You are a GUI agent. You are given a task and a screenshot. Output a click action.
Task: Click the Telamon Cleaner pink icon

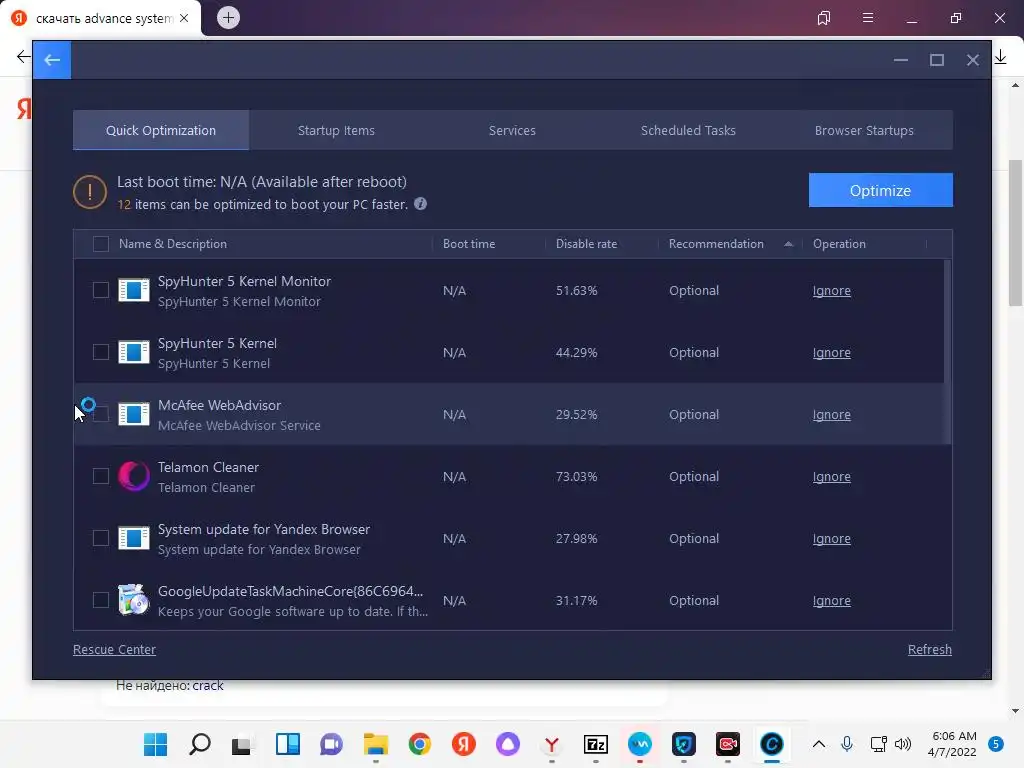134,476
